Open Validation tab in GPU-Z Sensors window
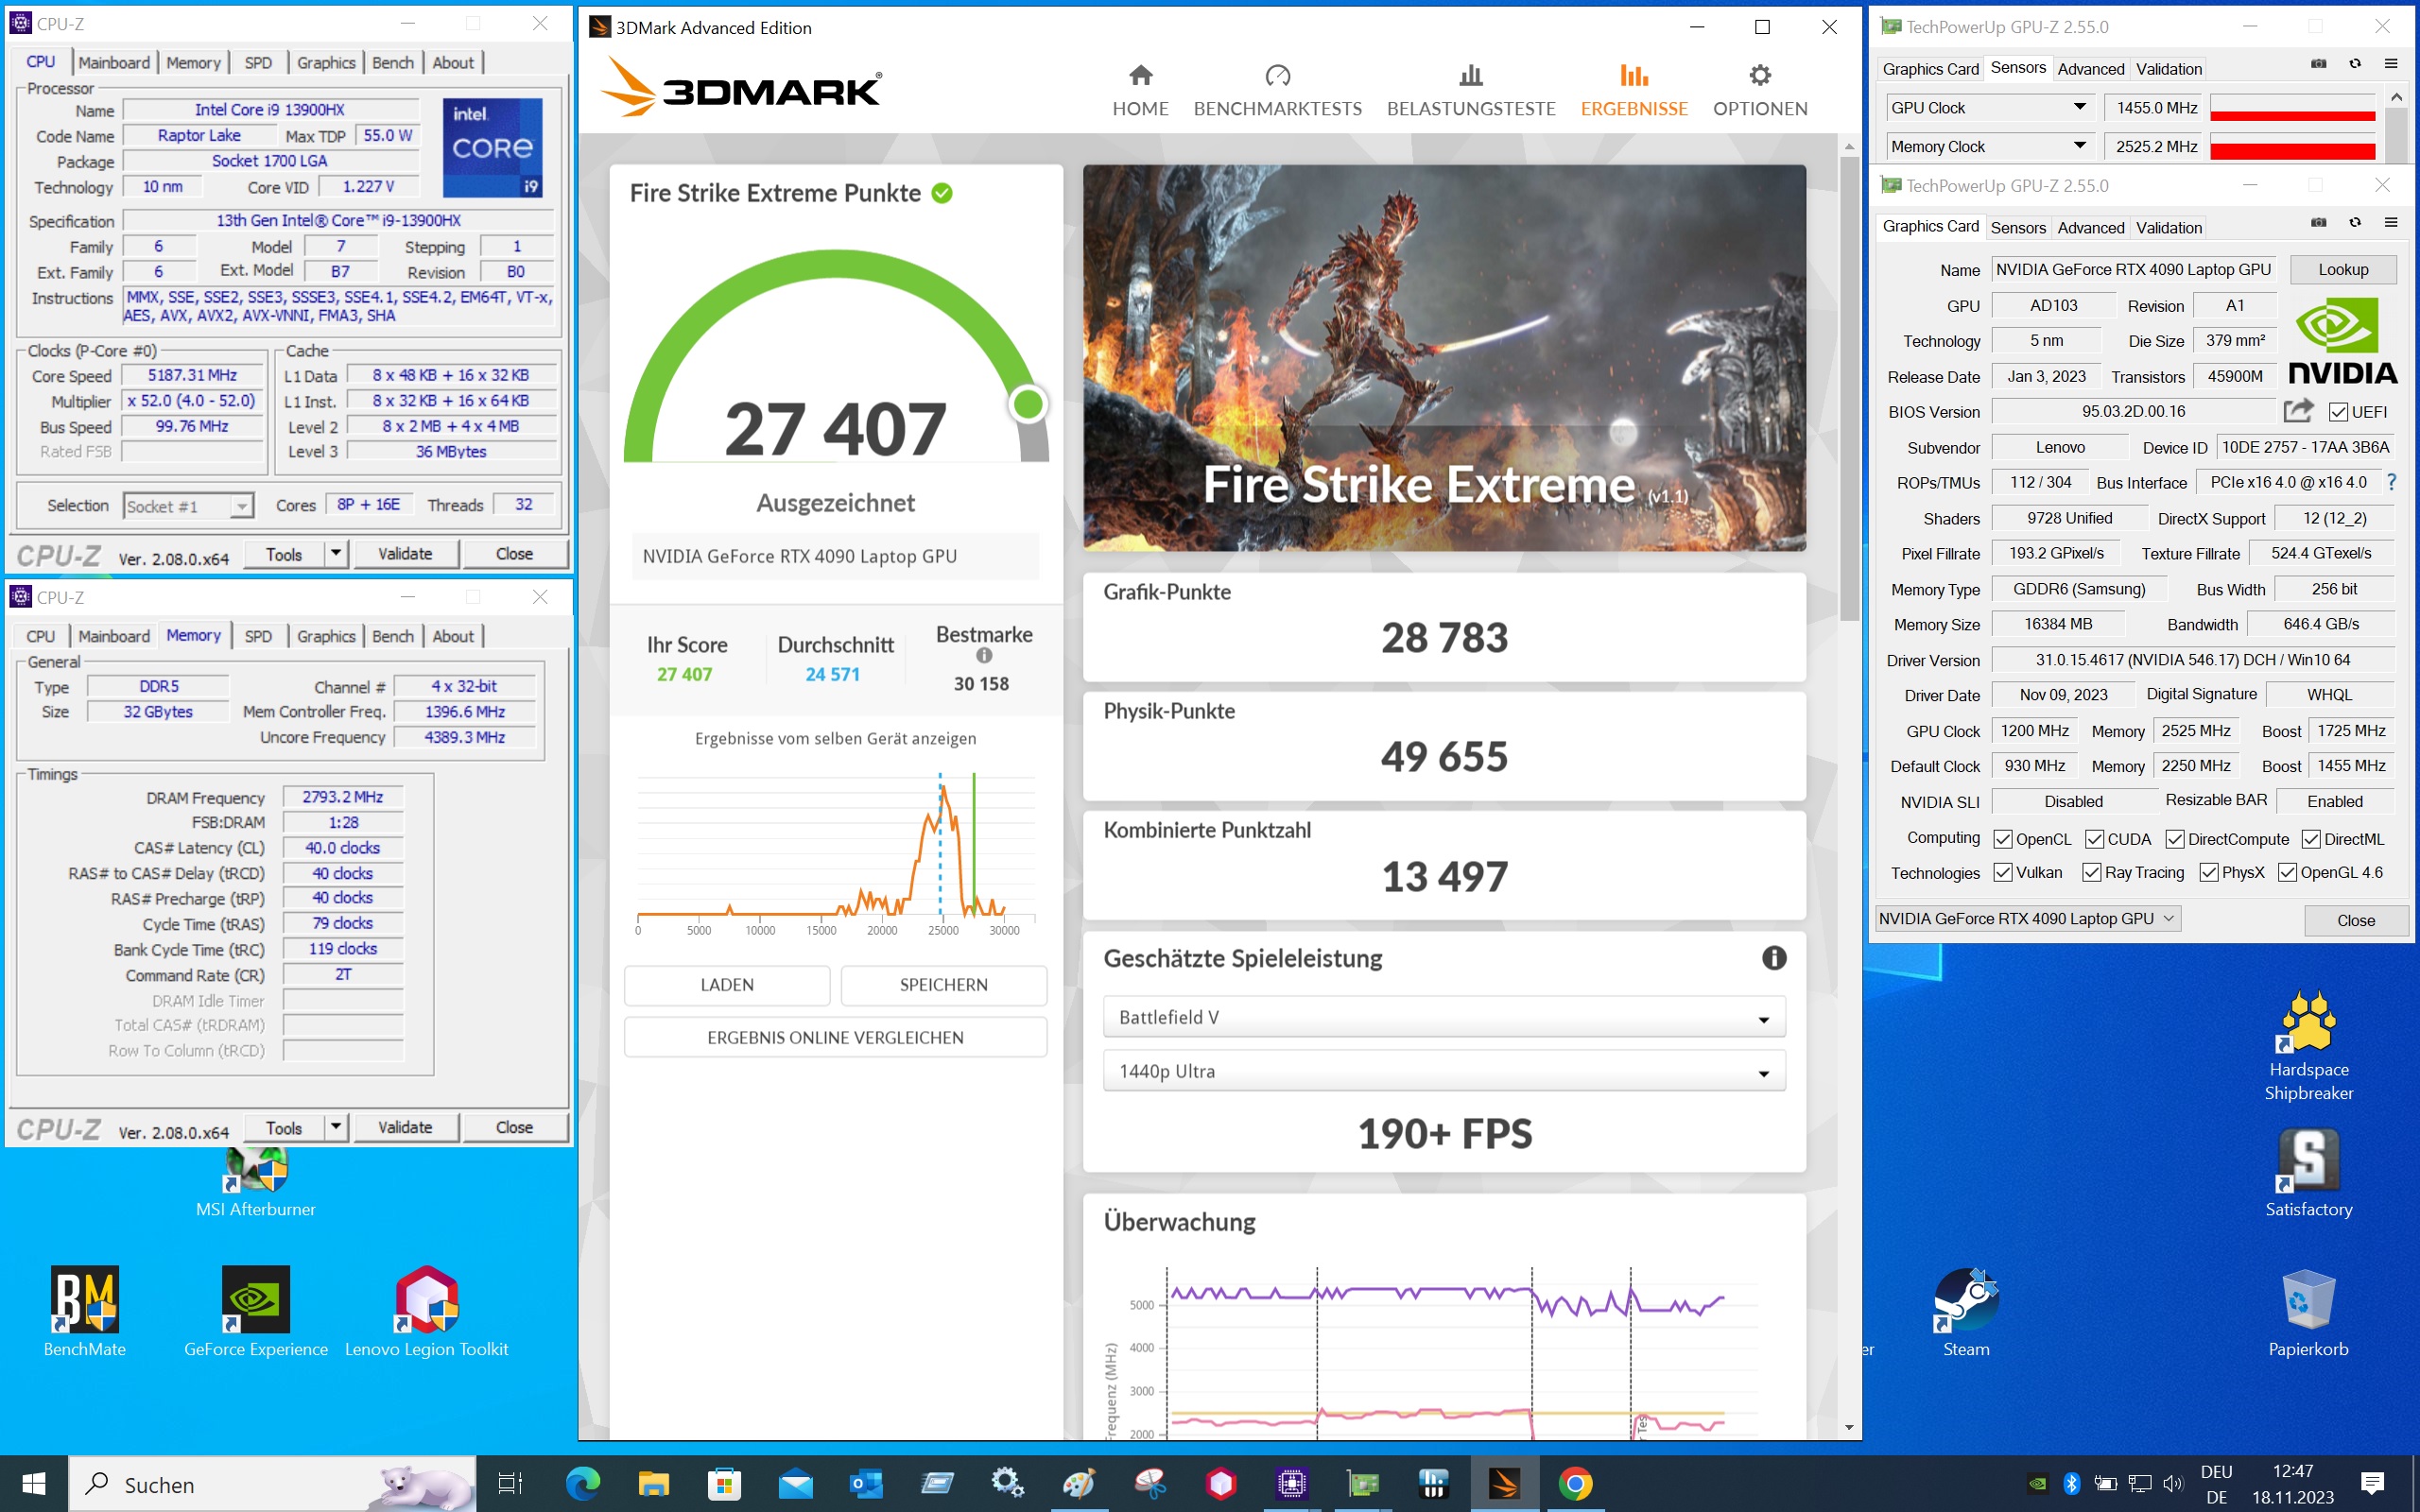This screenshot has height=1512, width=2420. tap(2168, 69)
